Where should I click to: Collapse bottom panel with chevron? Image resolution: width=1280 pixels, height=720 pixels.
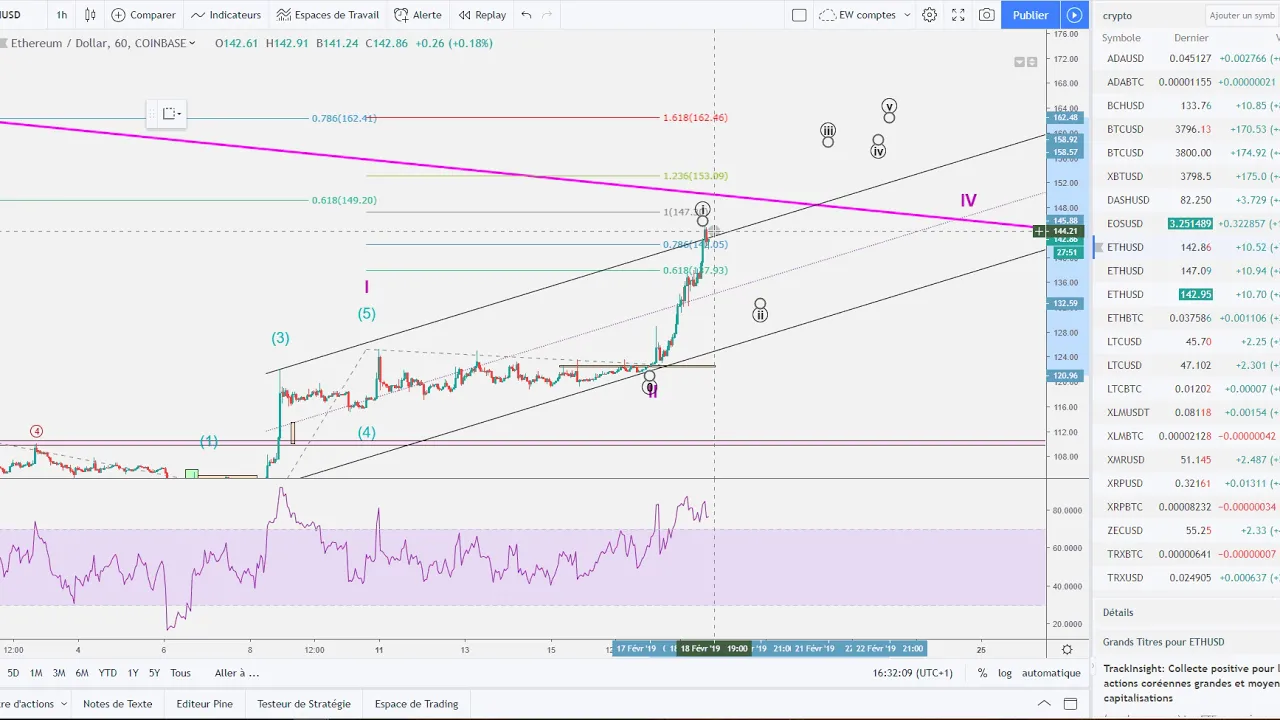[1044, 704]
